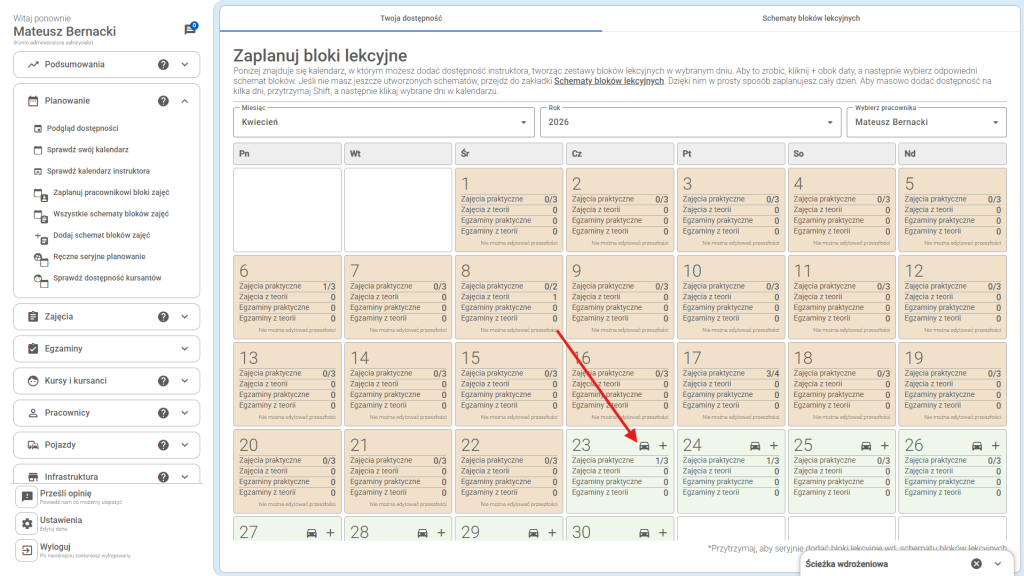Collapse the Planowanie section
This screenshot has width=1024, height=576.
pyautogui.click(x=184, y=101)
